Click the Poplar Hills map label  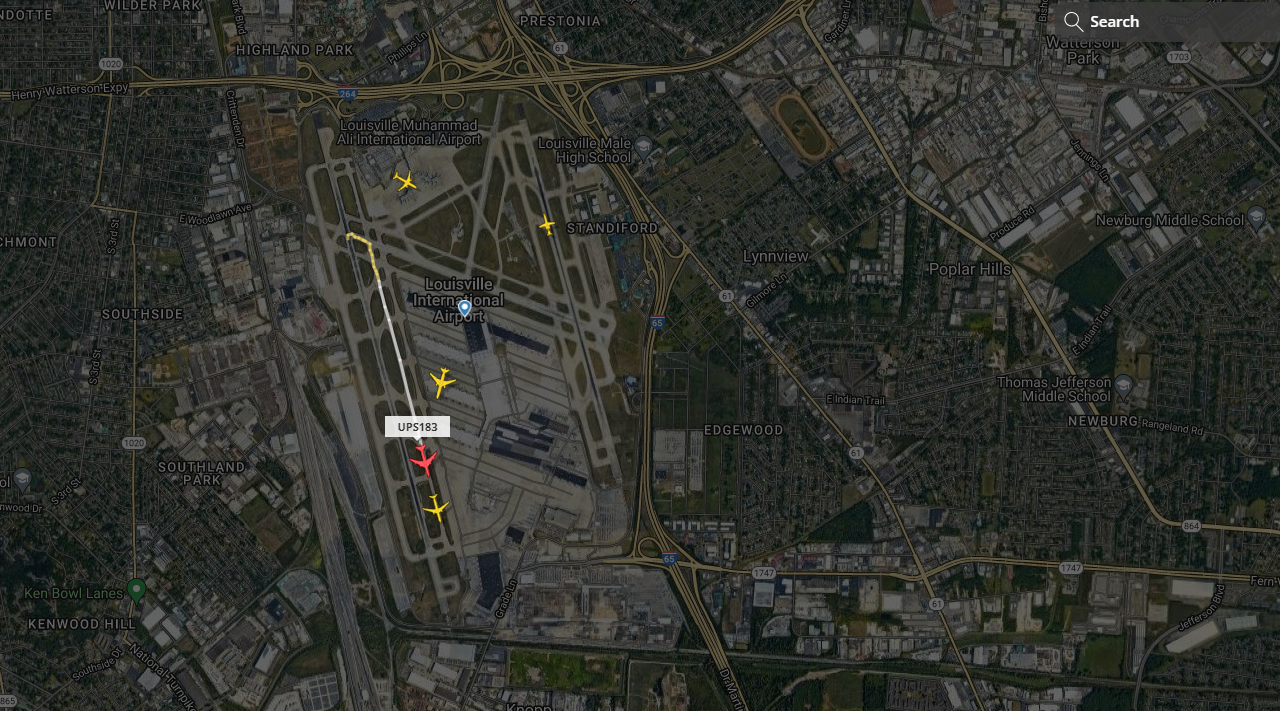point(970,269)
